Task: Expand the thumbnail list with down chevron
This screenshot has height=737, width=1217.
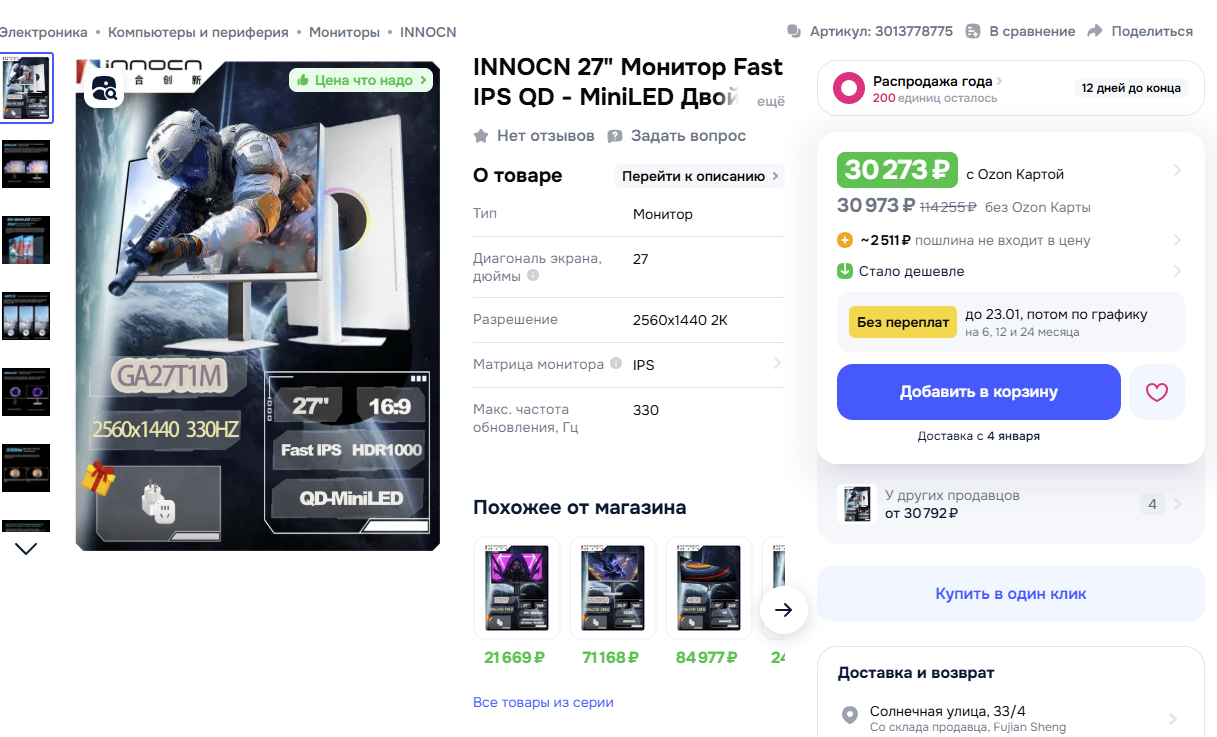Action: pos(26,548)
